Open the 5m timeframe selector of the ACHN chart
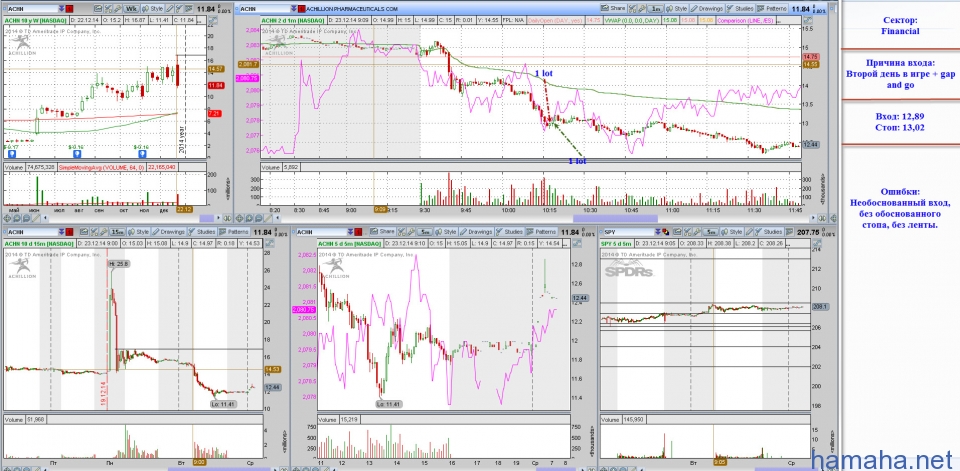 click(424, 232)
